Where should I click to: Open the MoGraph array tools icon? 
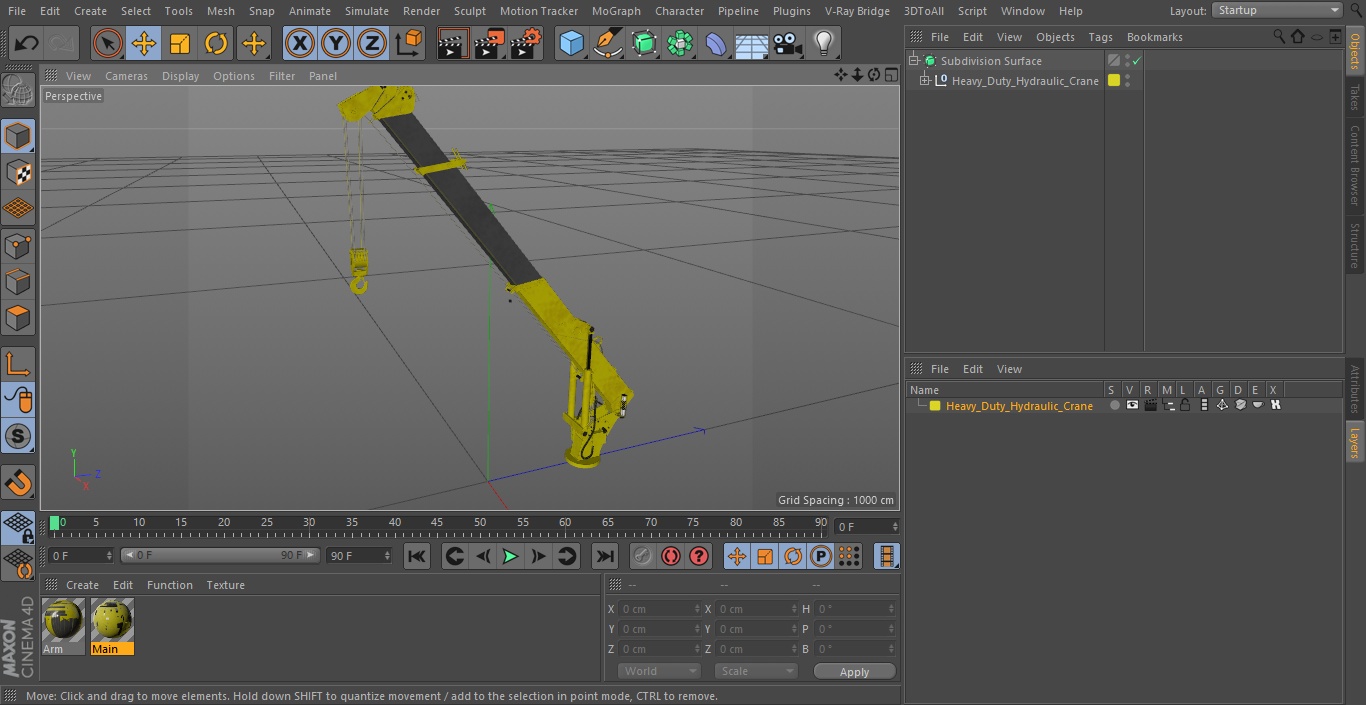(x=680, y=43)
